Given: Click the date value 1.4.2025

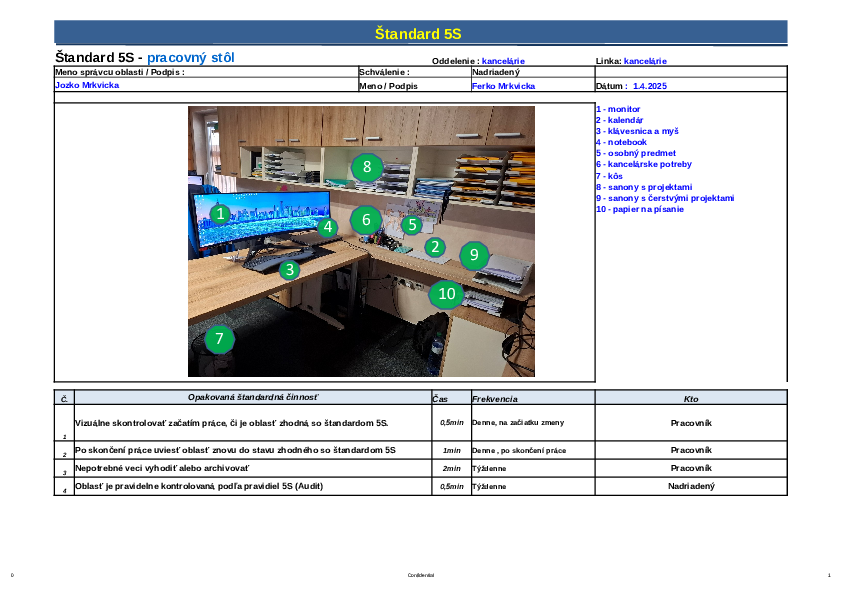Looking at the screenshot, I should [x=650, y=86].
